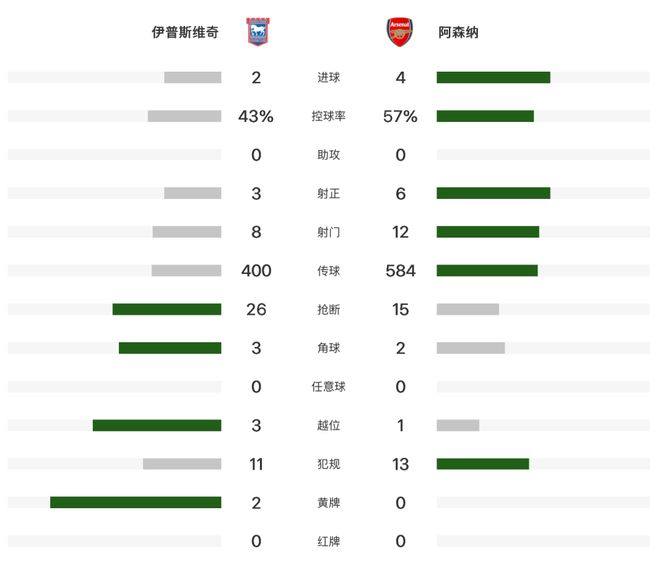The width and height of the screenshot is (660, 575).
Task: Click Ipswich's grey possession bar
Action: (184, 116)
